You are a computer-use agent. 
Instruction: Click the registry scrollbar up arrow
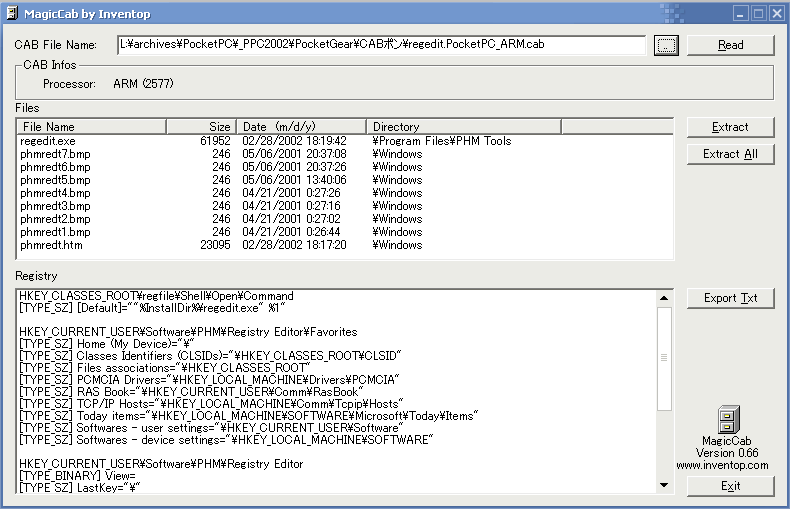pyautogui.click(x=664, y=298)
